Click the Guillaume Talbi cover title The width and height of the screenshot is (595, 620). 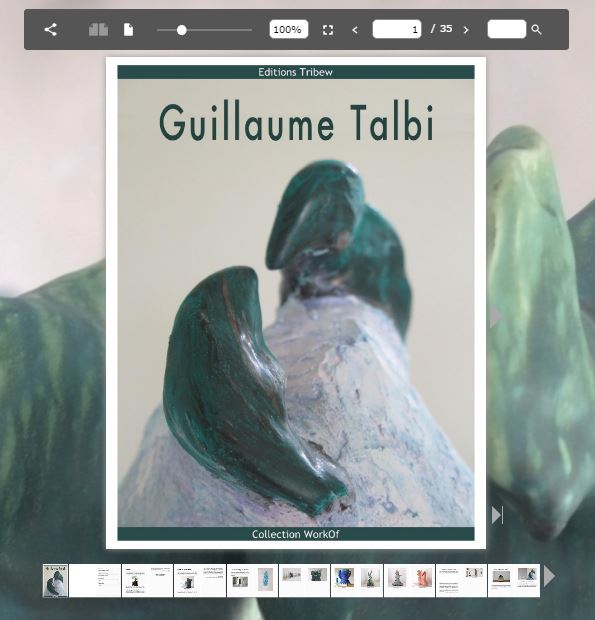pos(297,123)
